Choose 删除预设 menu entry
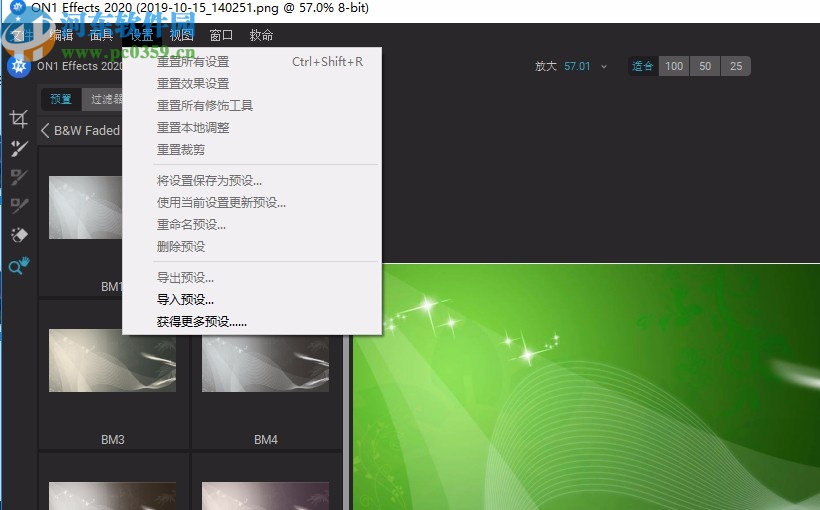The image size is (820, 510). coord(252,246)
